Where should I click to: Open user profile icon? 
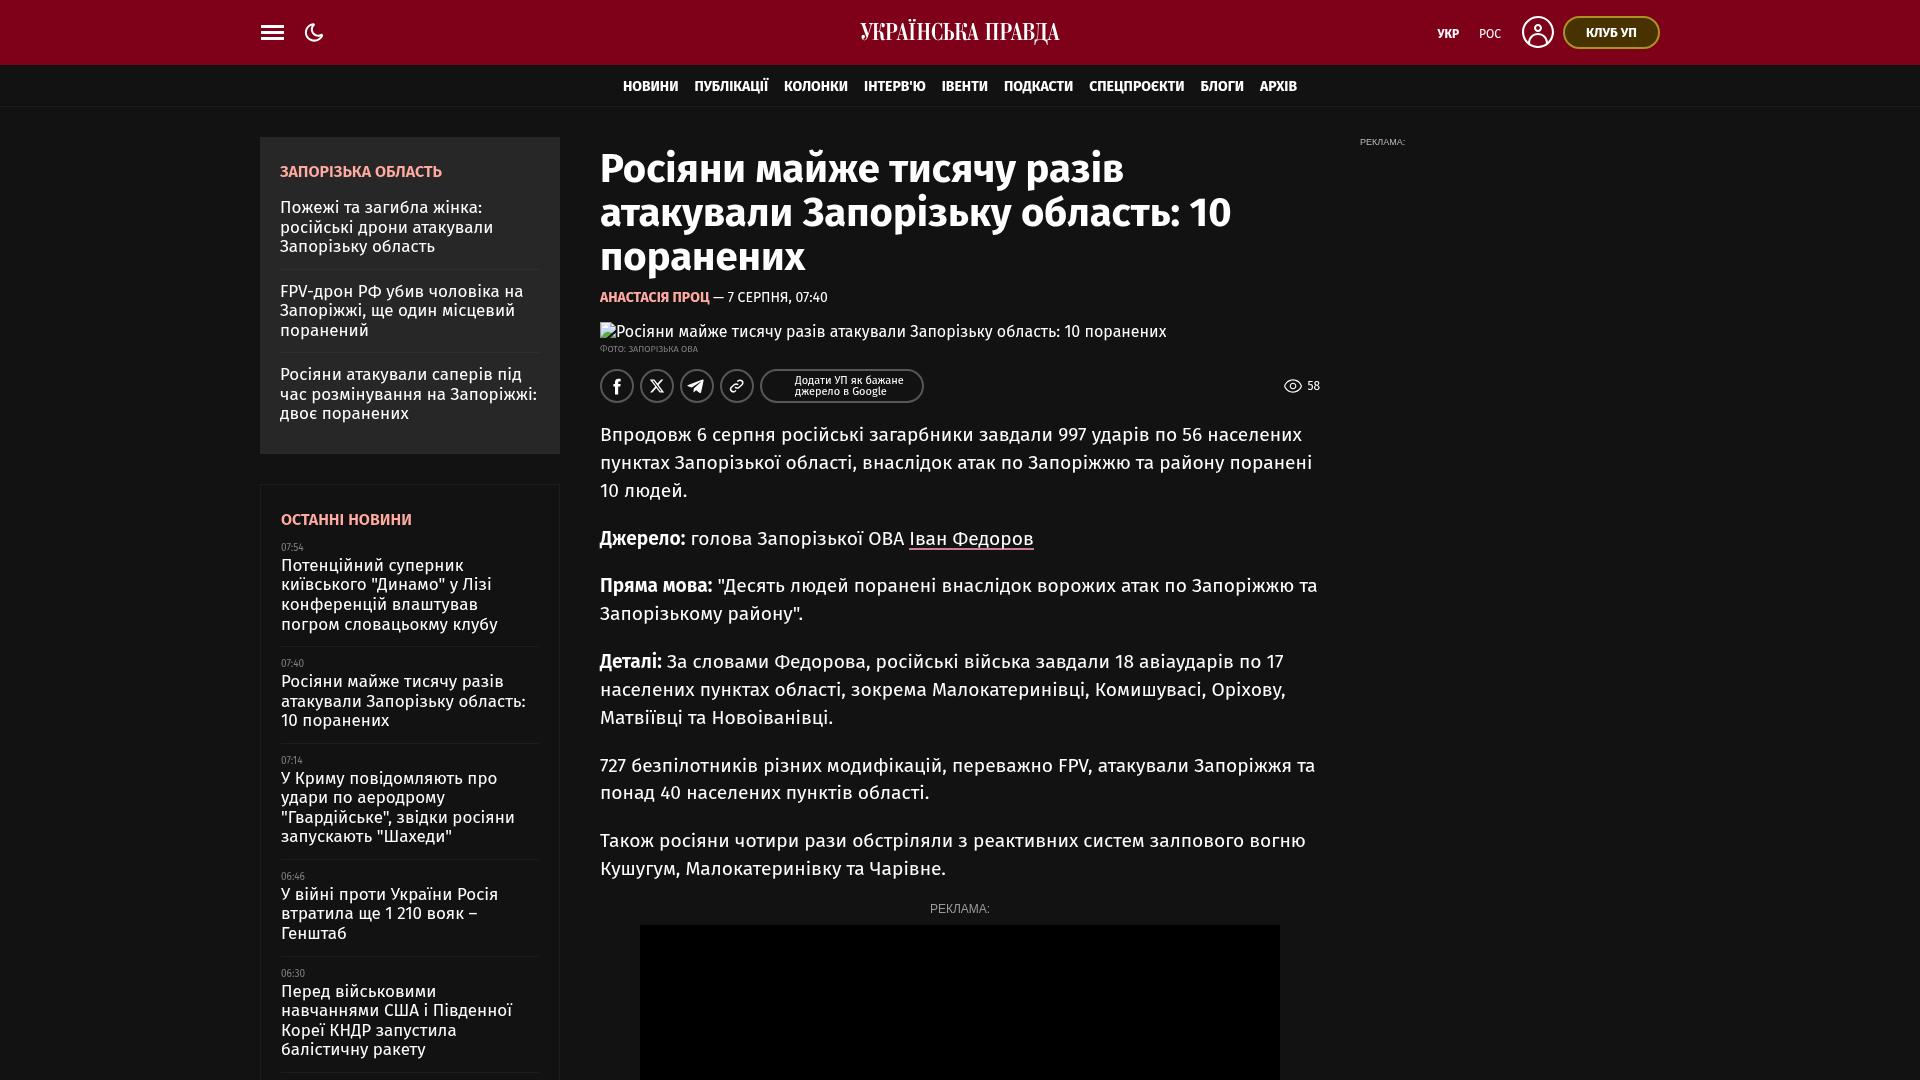1537,32
